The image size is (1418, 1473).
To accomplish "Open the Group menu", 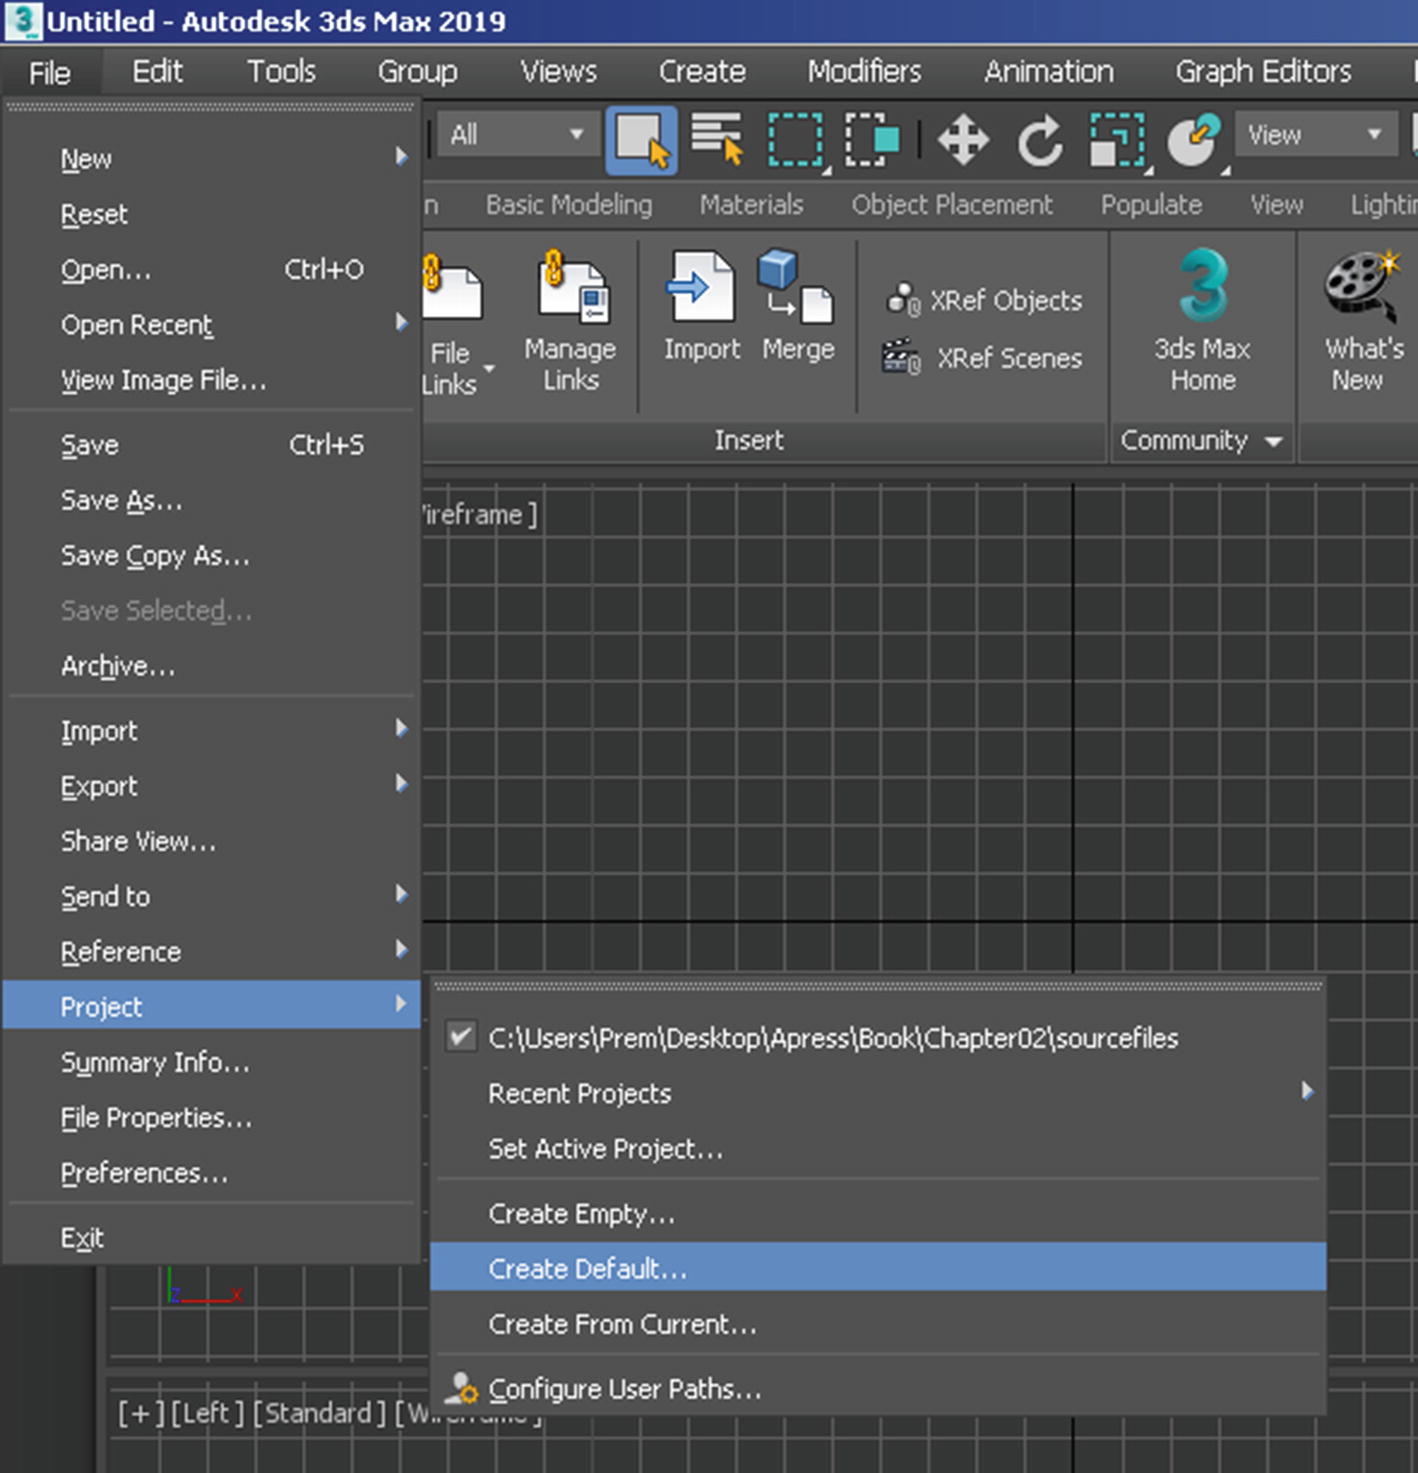I will [417, 72].
